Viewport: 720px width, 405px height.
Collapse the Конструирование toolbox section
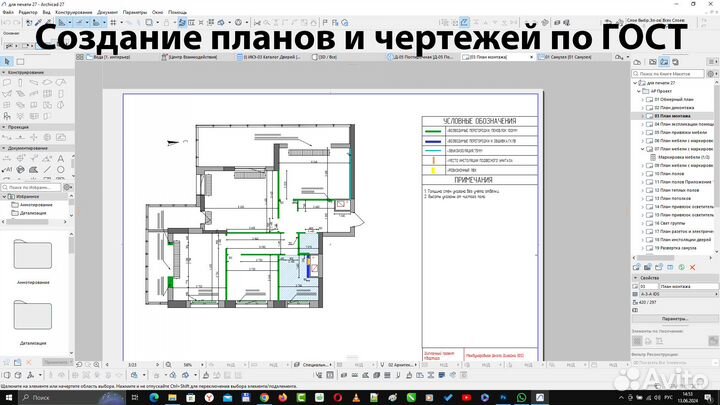(4, 73)
